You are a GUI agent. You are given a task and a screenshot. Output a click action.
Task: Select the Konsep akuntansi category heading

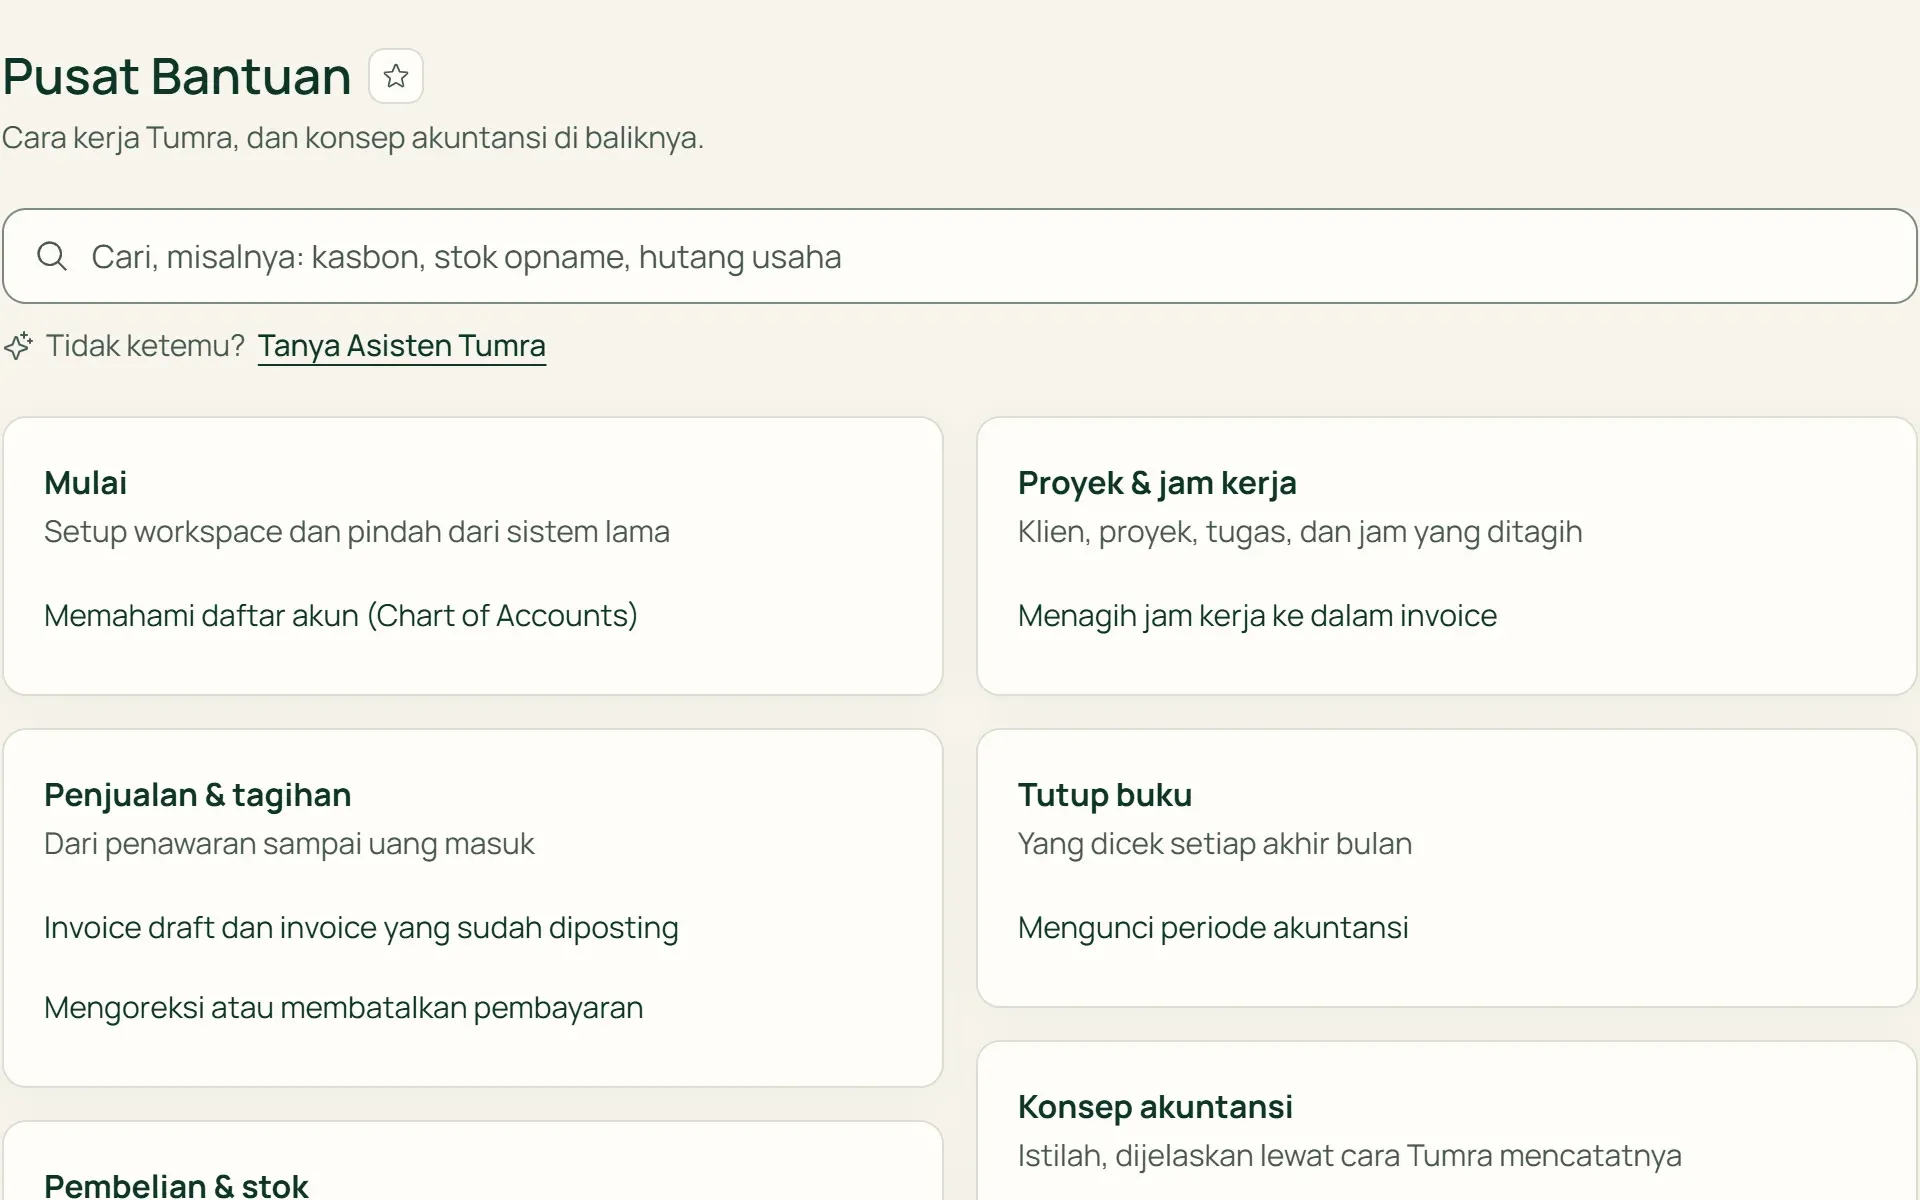point(1155,1107)
